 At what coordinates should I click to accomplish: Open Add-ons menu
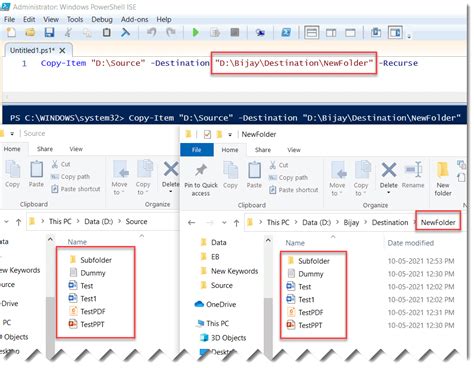[134, 19]
